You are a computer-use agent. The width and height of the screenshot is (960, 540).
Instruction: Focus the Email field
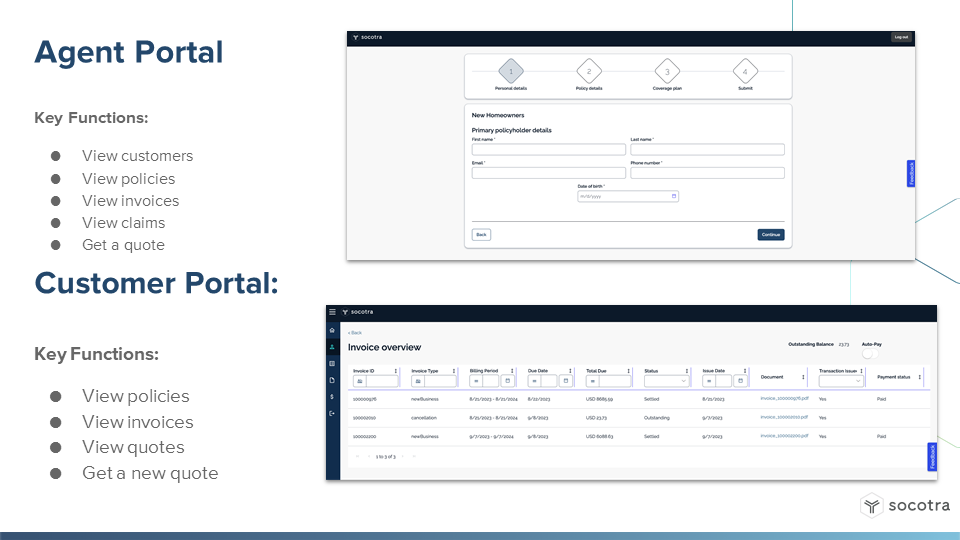pyautogui.click(x=549, y=173)
